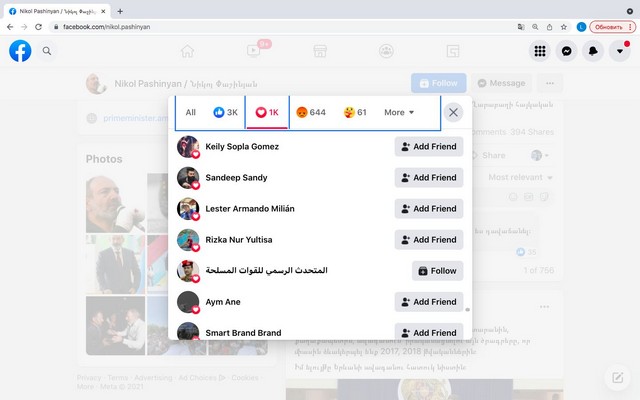Viewport: 640px width, 400px height.
Task: Open the primeminister.am website link
Action: [135, 118]
